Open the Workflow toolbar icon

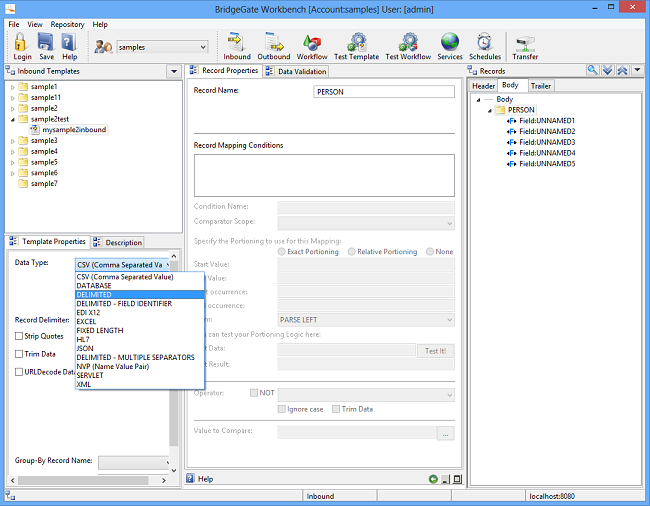click(x=312, y=46)
